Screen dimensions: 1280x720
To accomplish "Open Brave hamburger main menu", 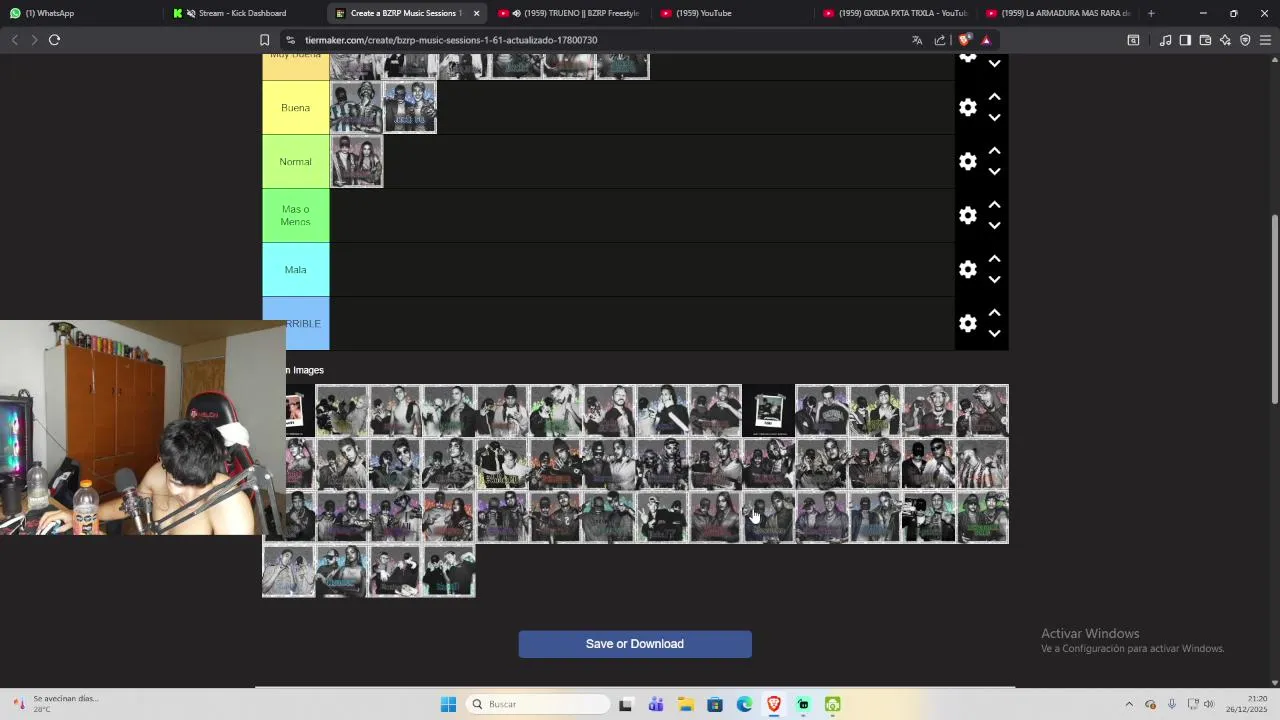I will 1265,40.
